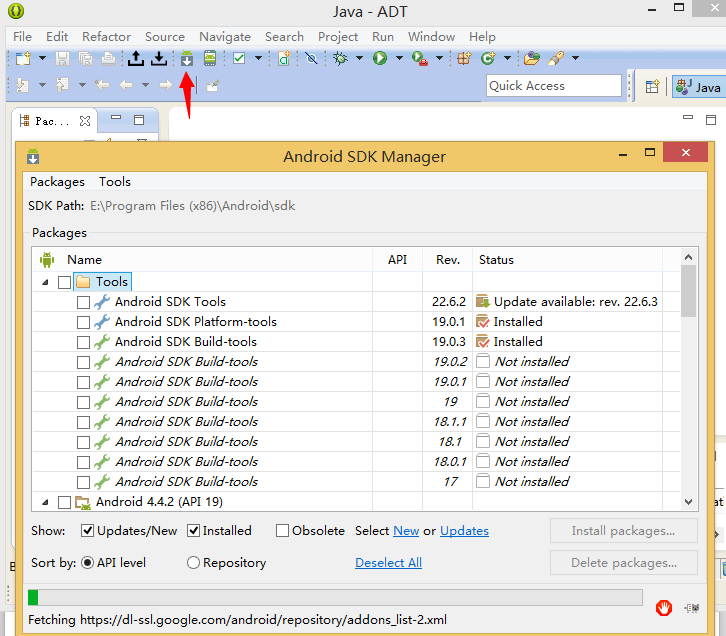The width and height of the screenshot is (726, 636).
Task: Open the External Tools dropdown arrow
Action: [x=439, y=58]
